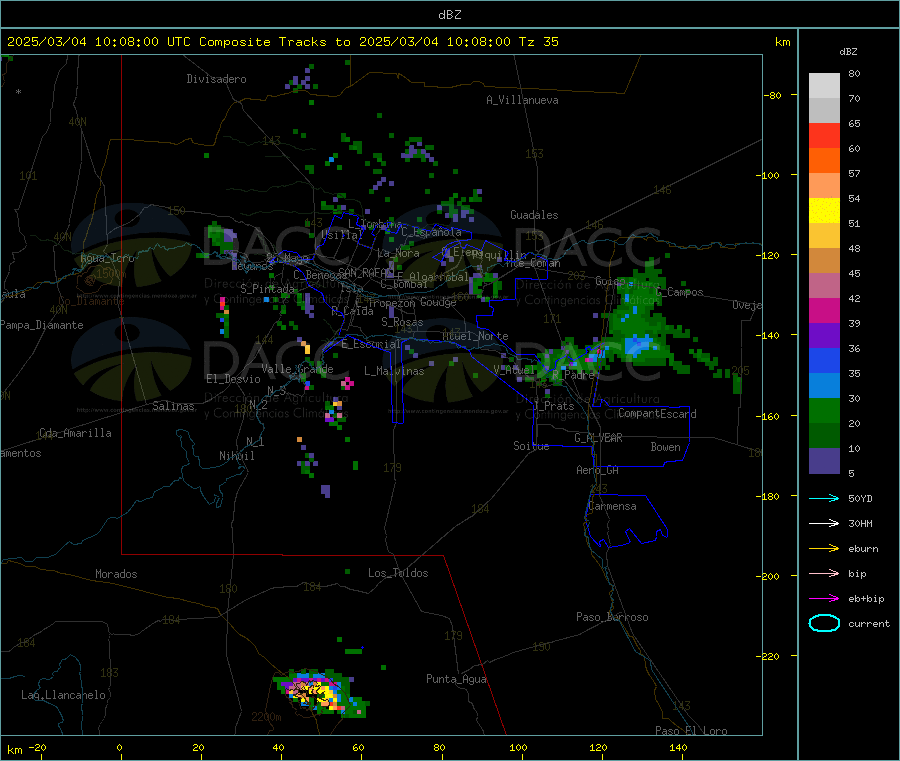Viewport: 900px width, 761px height.
Task: Click the 'E_Escorial' map label
Action: tap(371, 344)
